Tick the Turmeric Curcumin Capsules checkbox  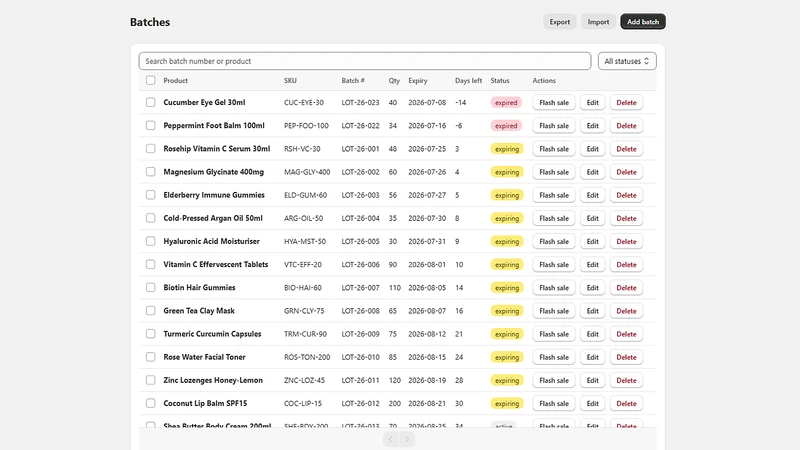point(151,334)
